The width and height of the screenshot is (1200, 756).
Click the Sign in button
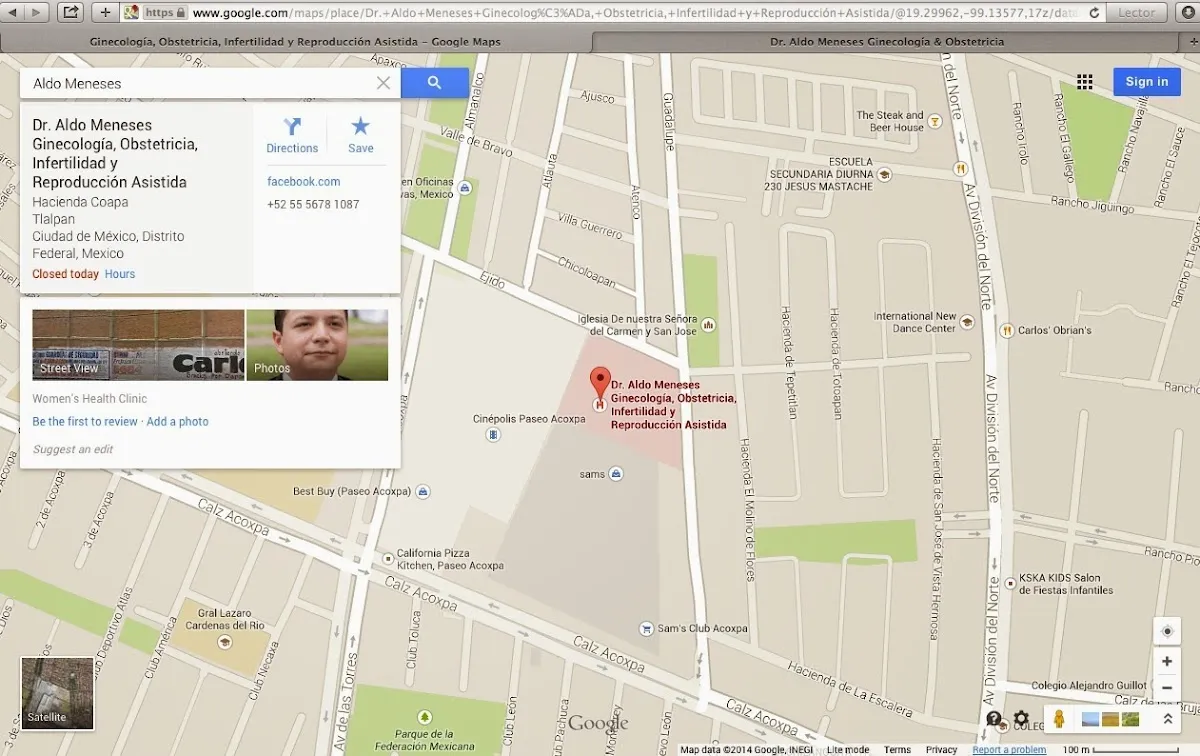pos(1146,82)
